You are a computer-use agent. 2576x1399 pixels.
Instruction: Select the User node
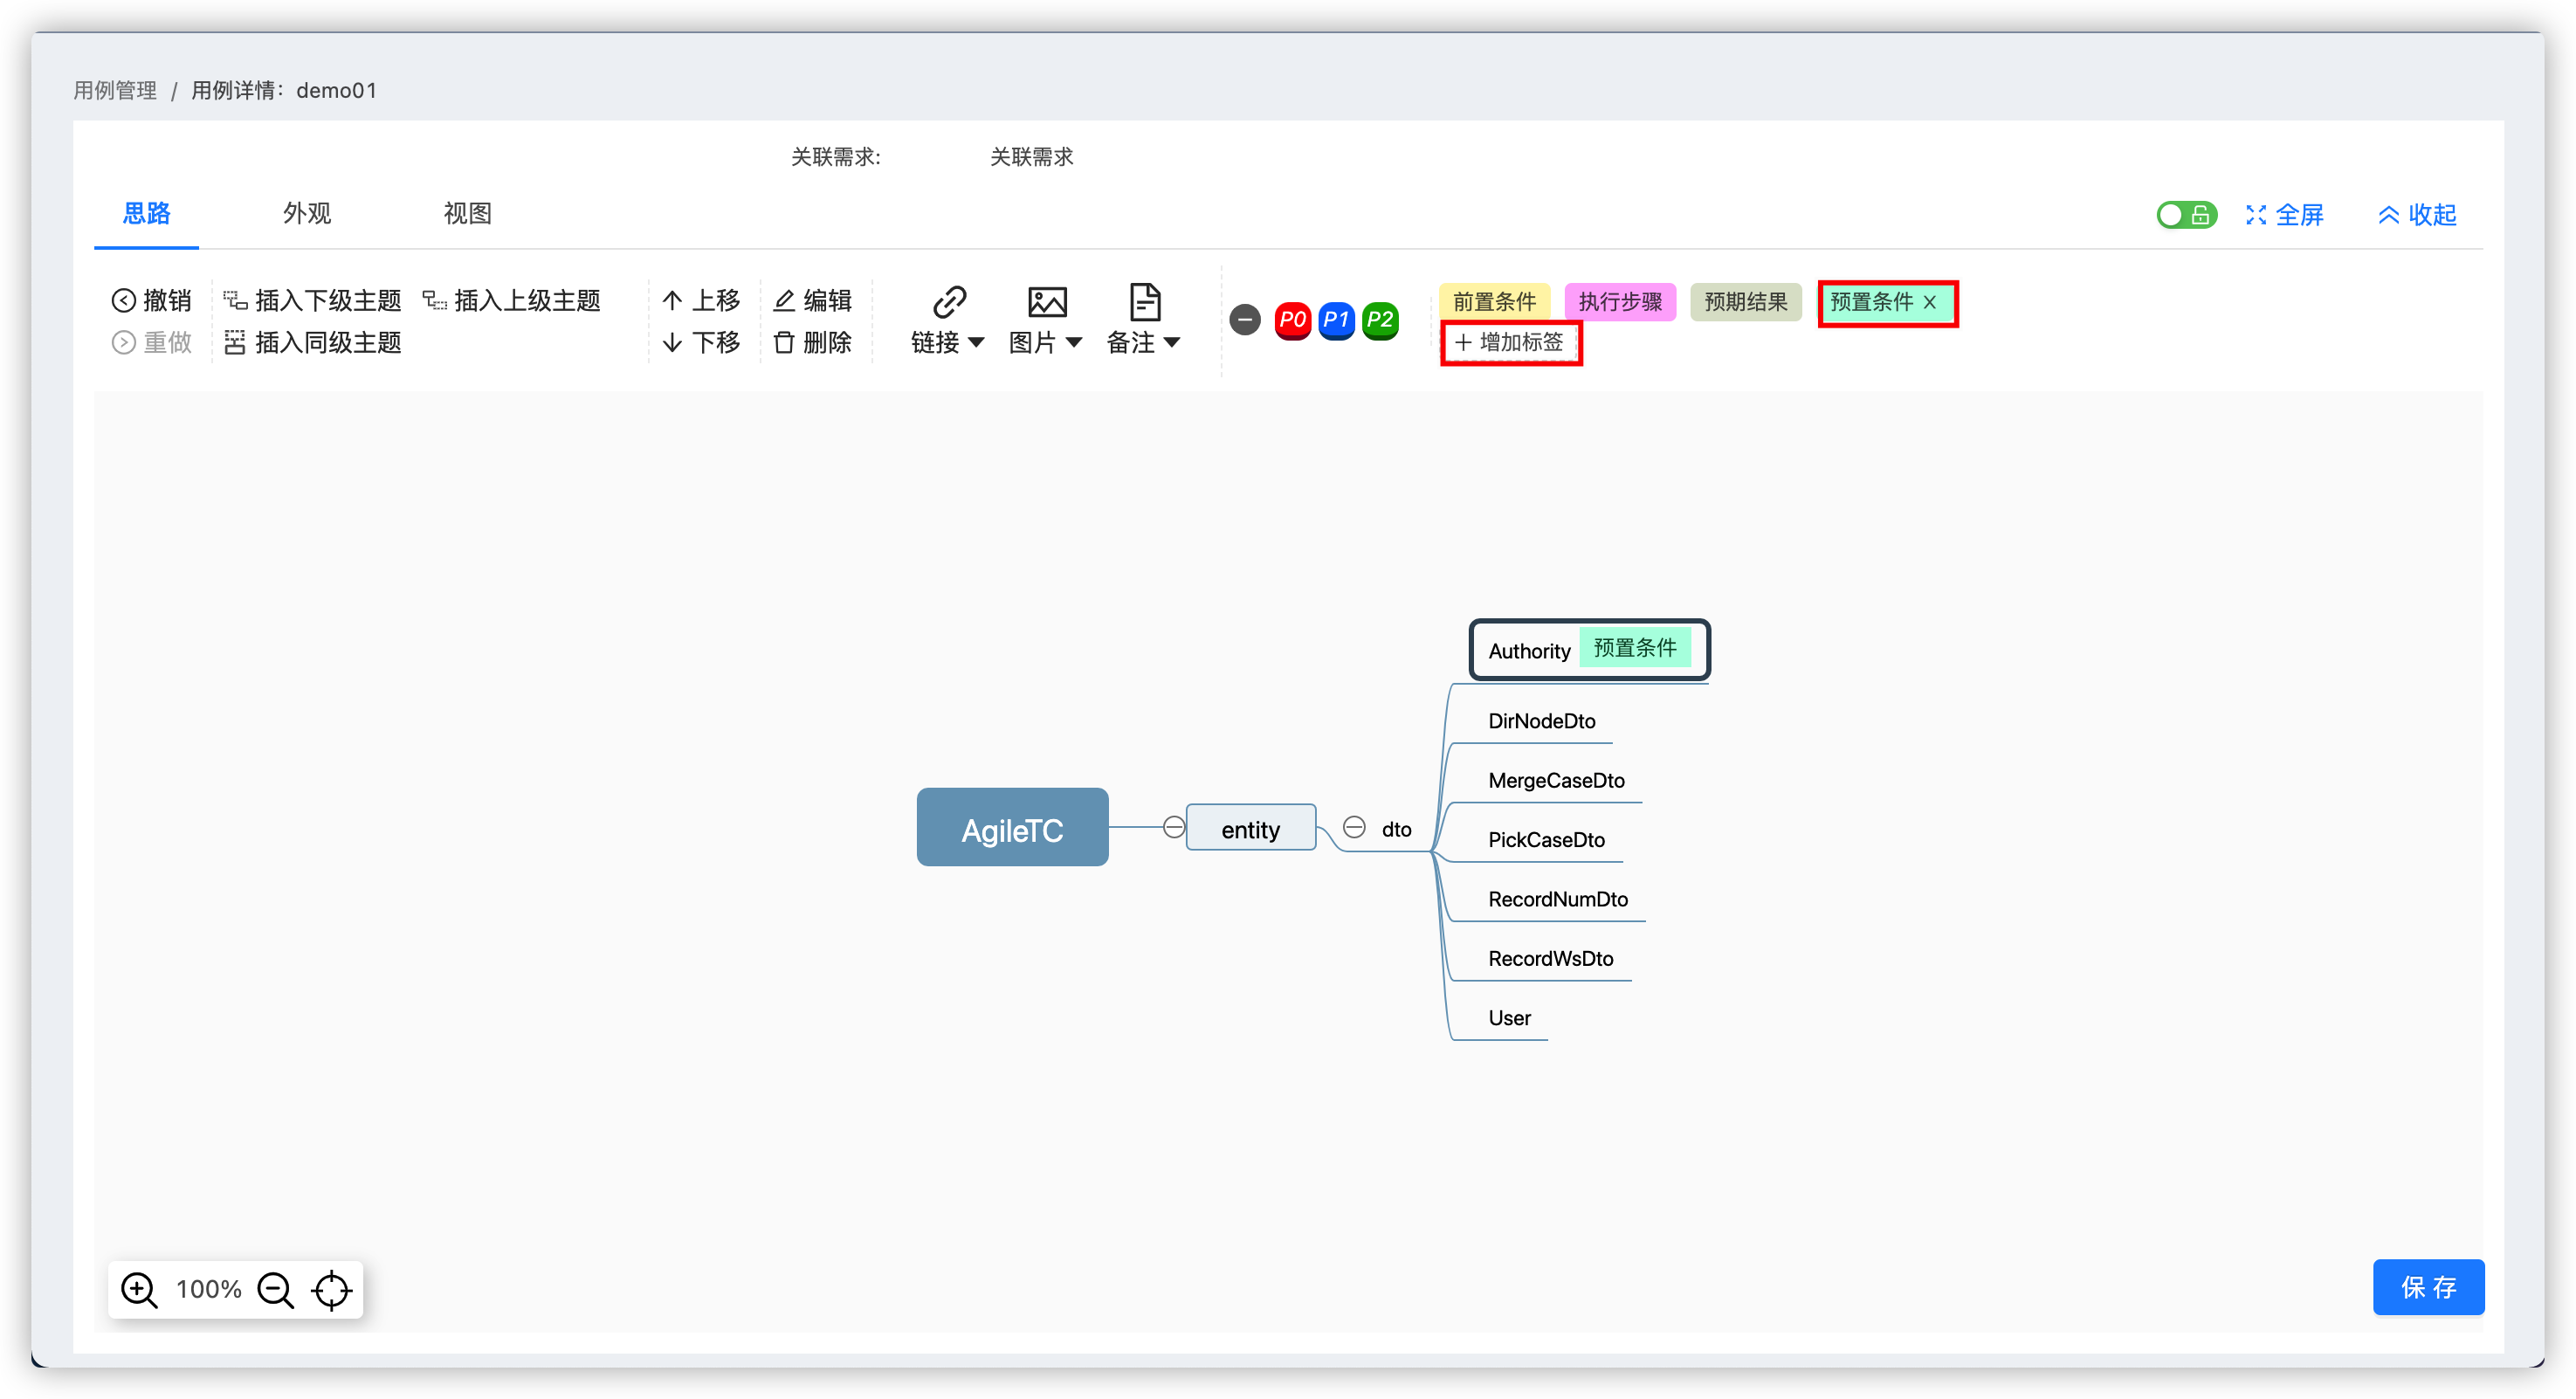pos(1509,1018)
